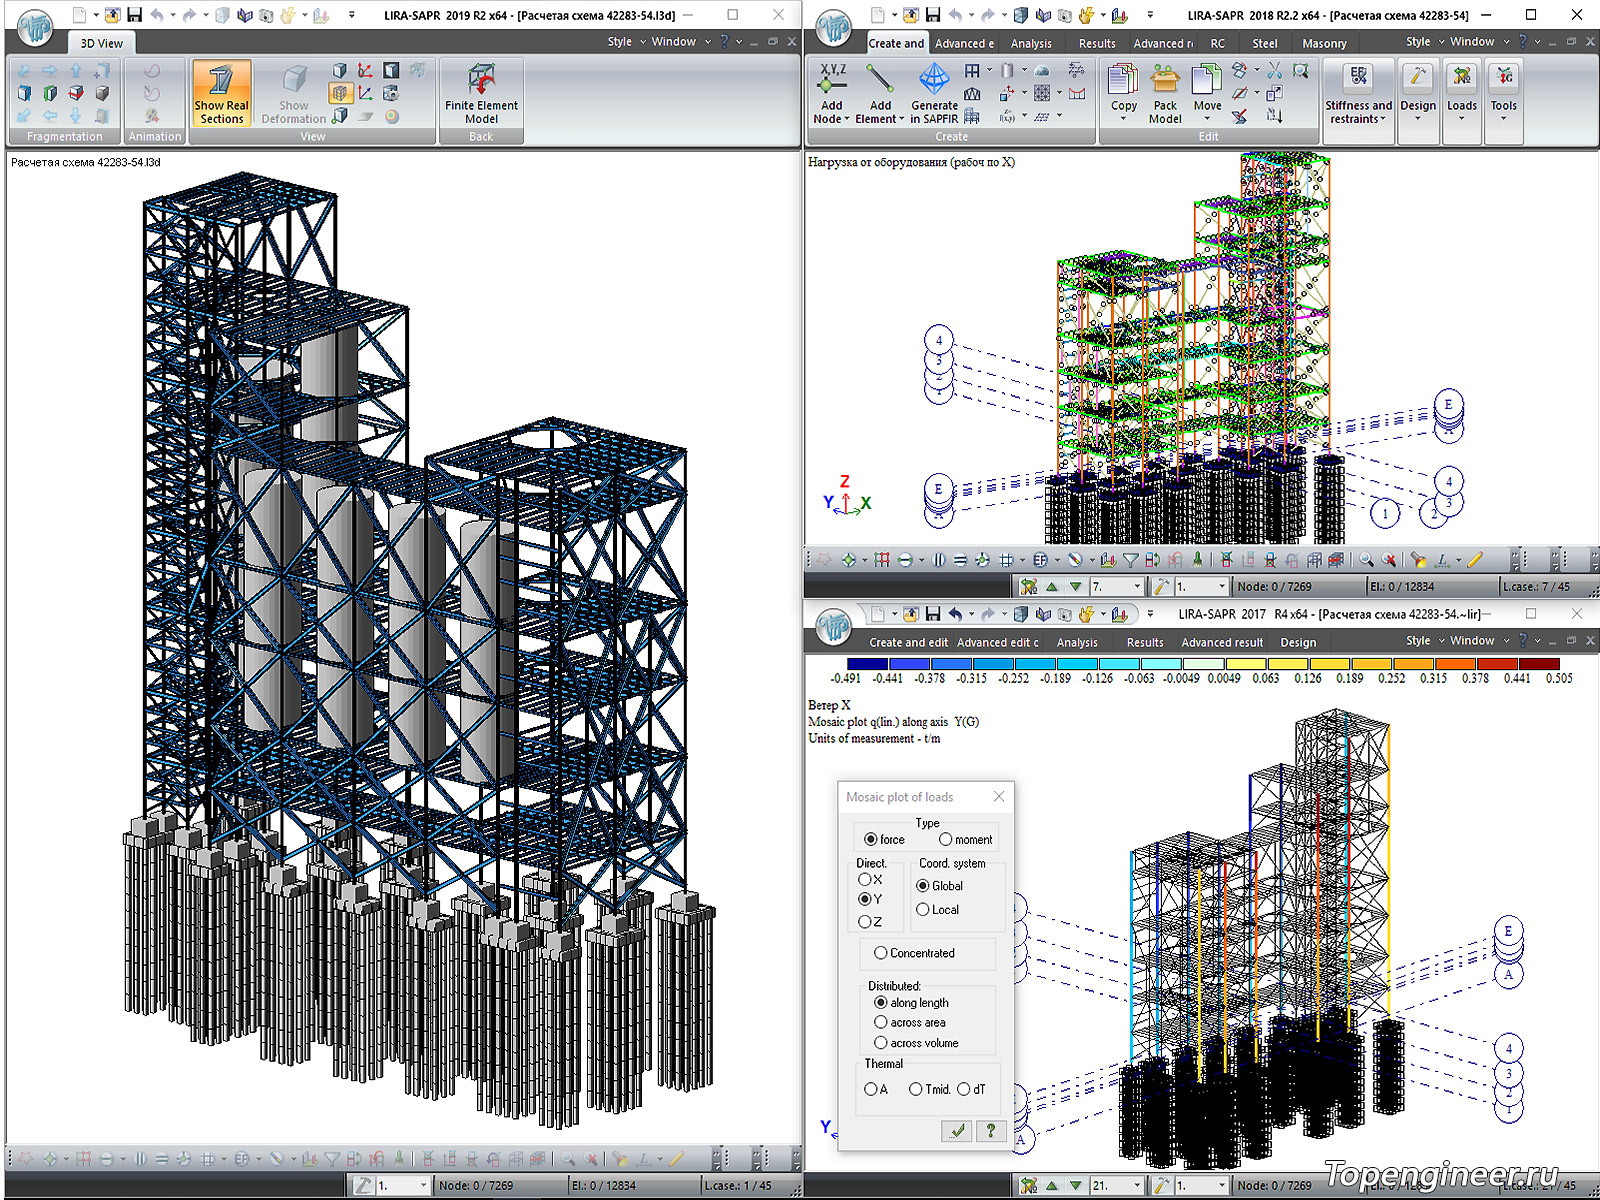Click the Copy tool in Edit group
1600x1200 pixels.
(1123, 93)
